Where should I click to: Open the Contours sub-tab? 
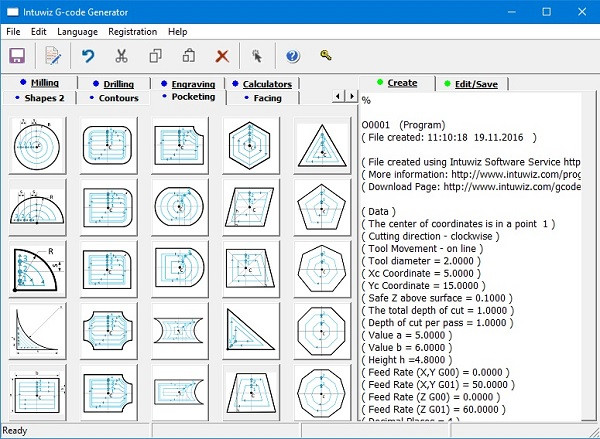[x=114, y=98]
